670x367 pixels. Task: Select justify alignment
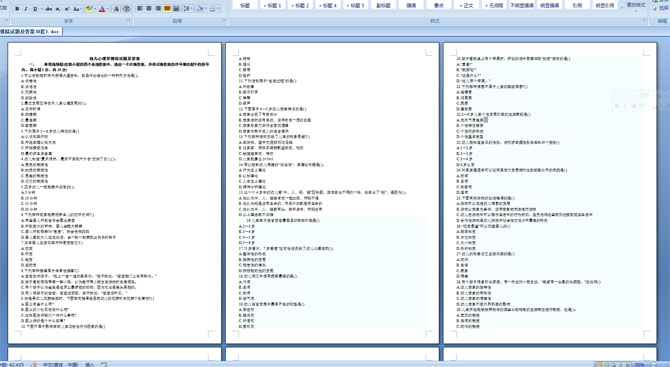coord(167,9)
